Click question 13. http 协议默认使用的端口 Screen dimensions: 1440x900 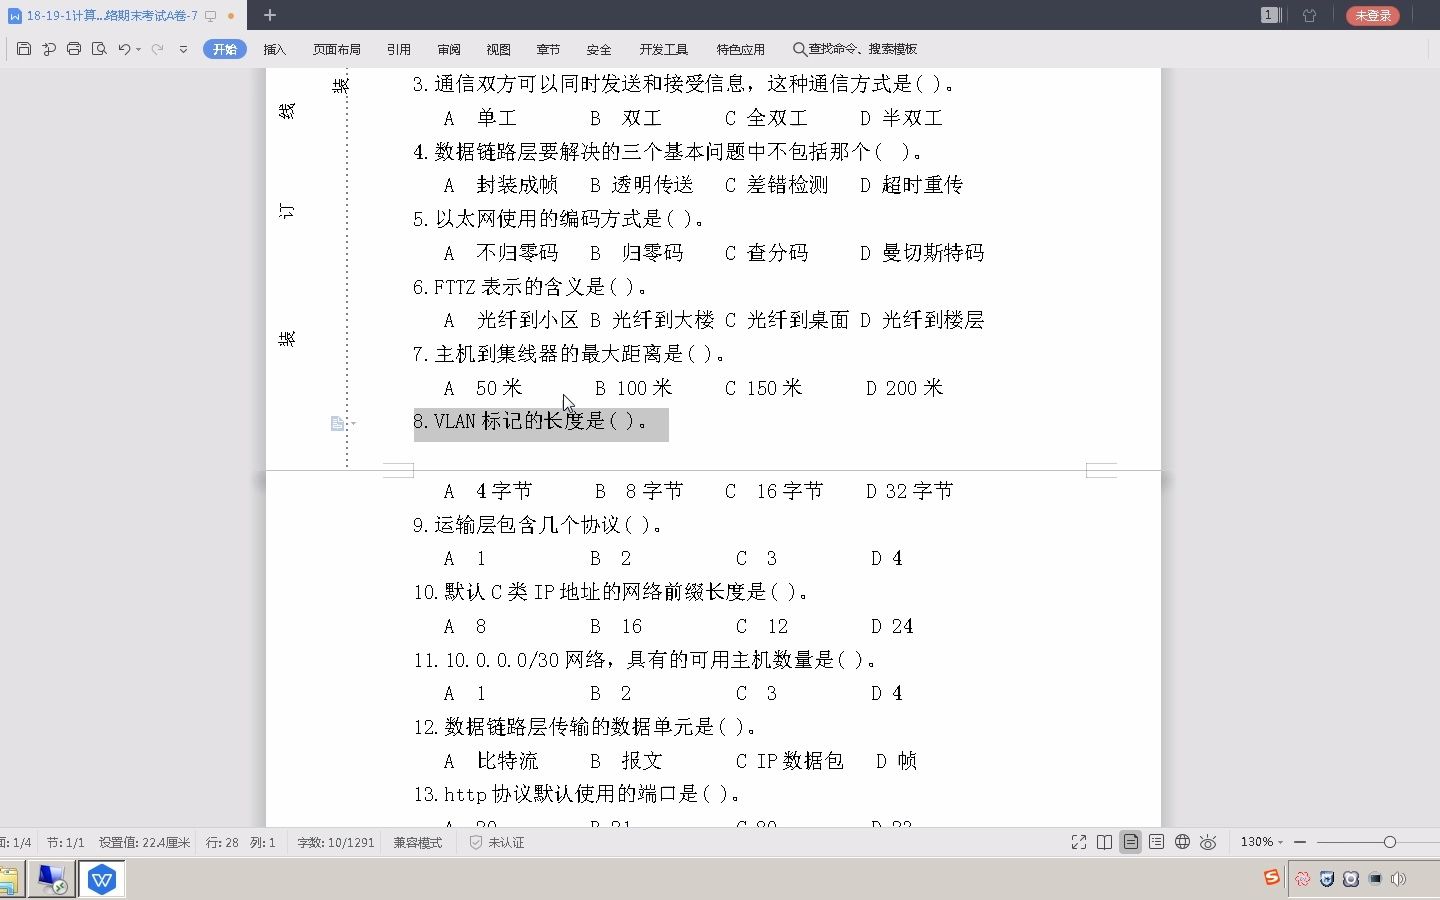point(577,794)
